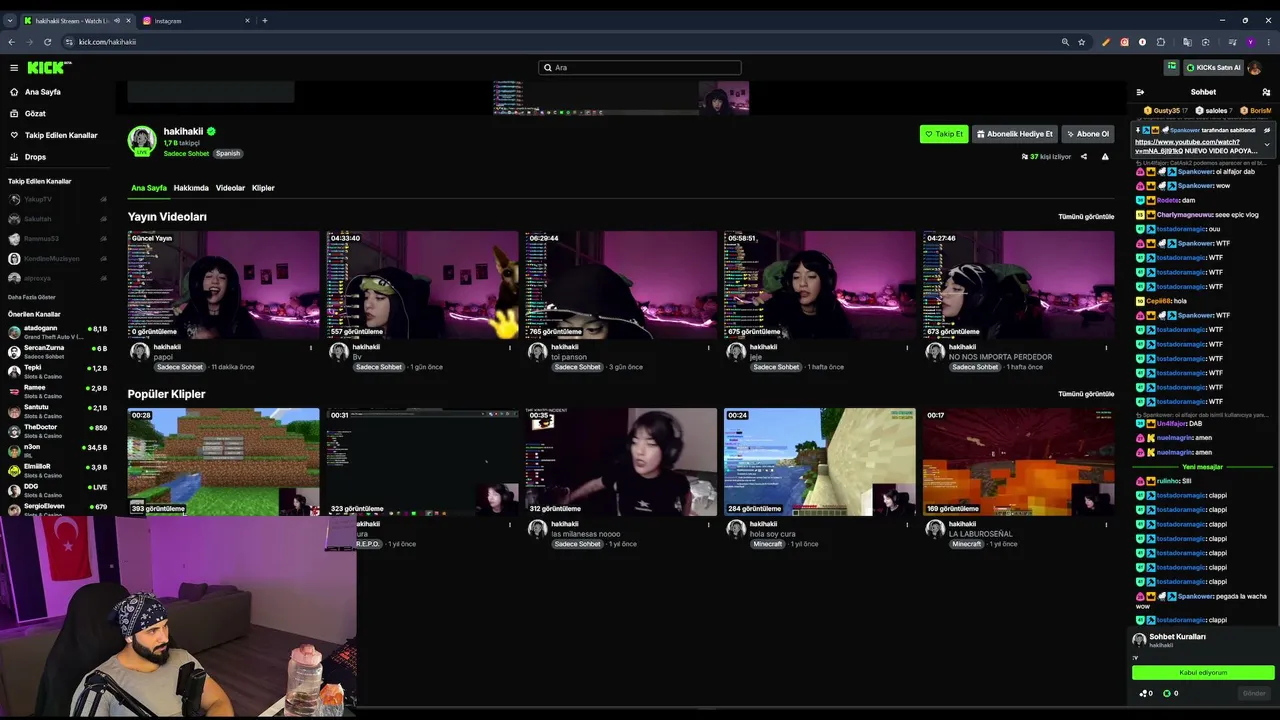Click the green leaderboard icon beside KICKs Satın Al
1280x720 pixels.
click(x=1171, y=67)
